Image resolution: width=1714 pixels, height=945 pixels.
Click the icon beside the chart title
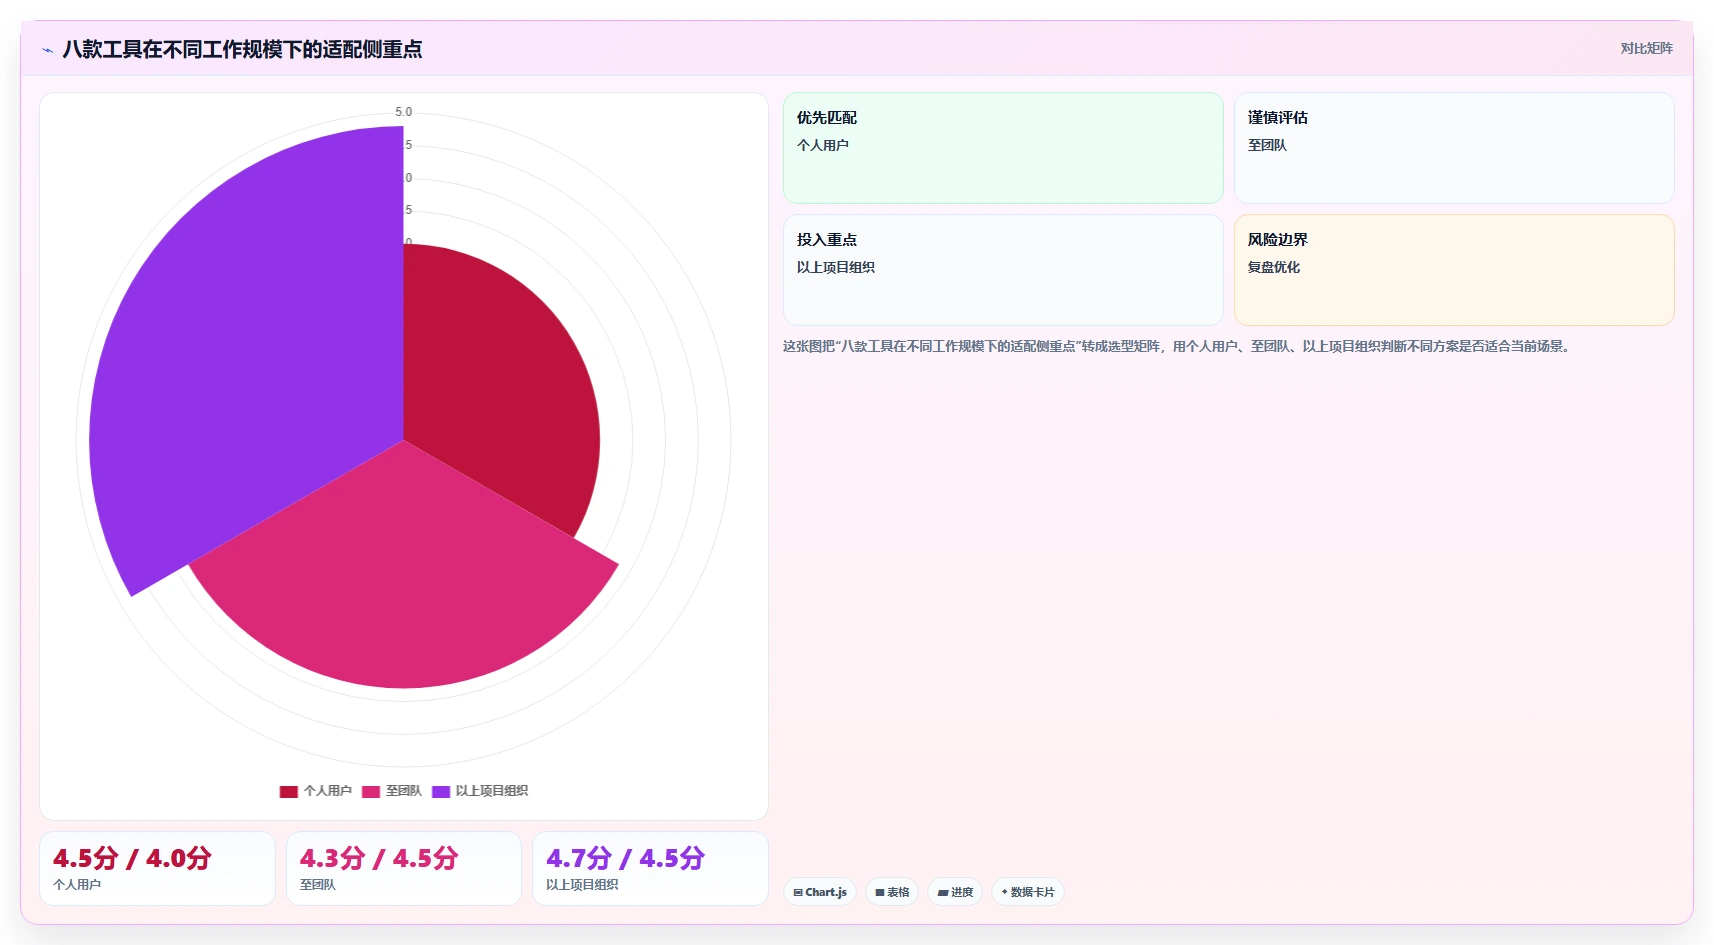(48, 50)
